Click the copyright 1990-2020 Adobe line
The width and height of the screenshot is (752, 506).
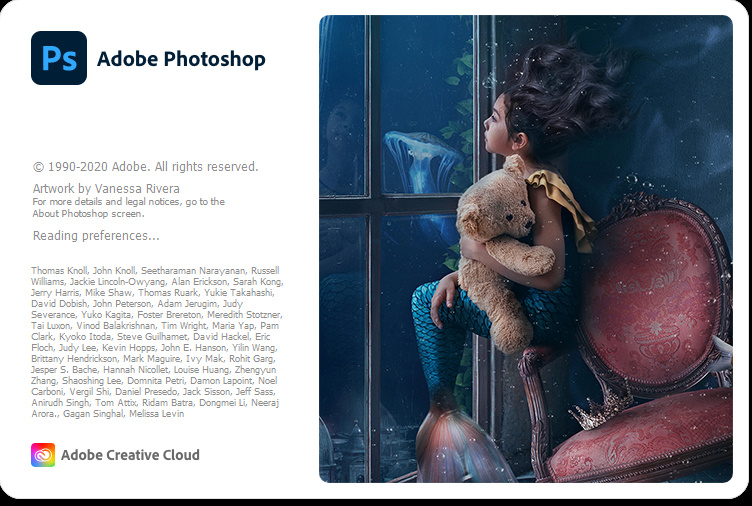click(145, 167)
